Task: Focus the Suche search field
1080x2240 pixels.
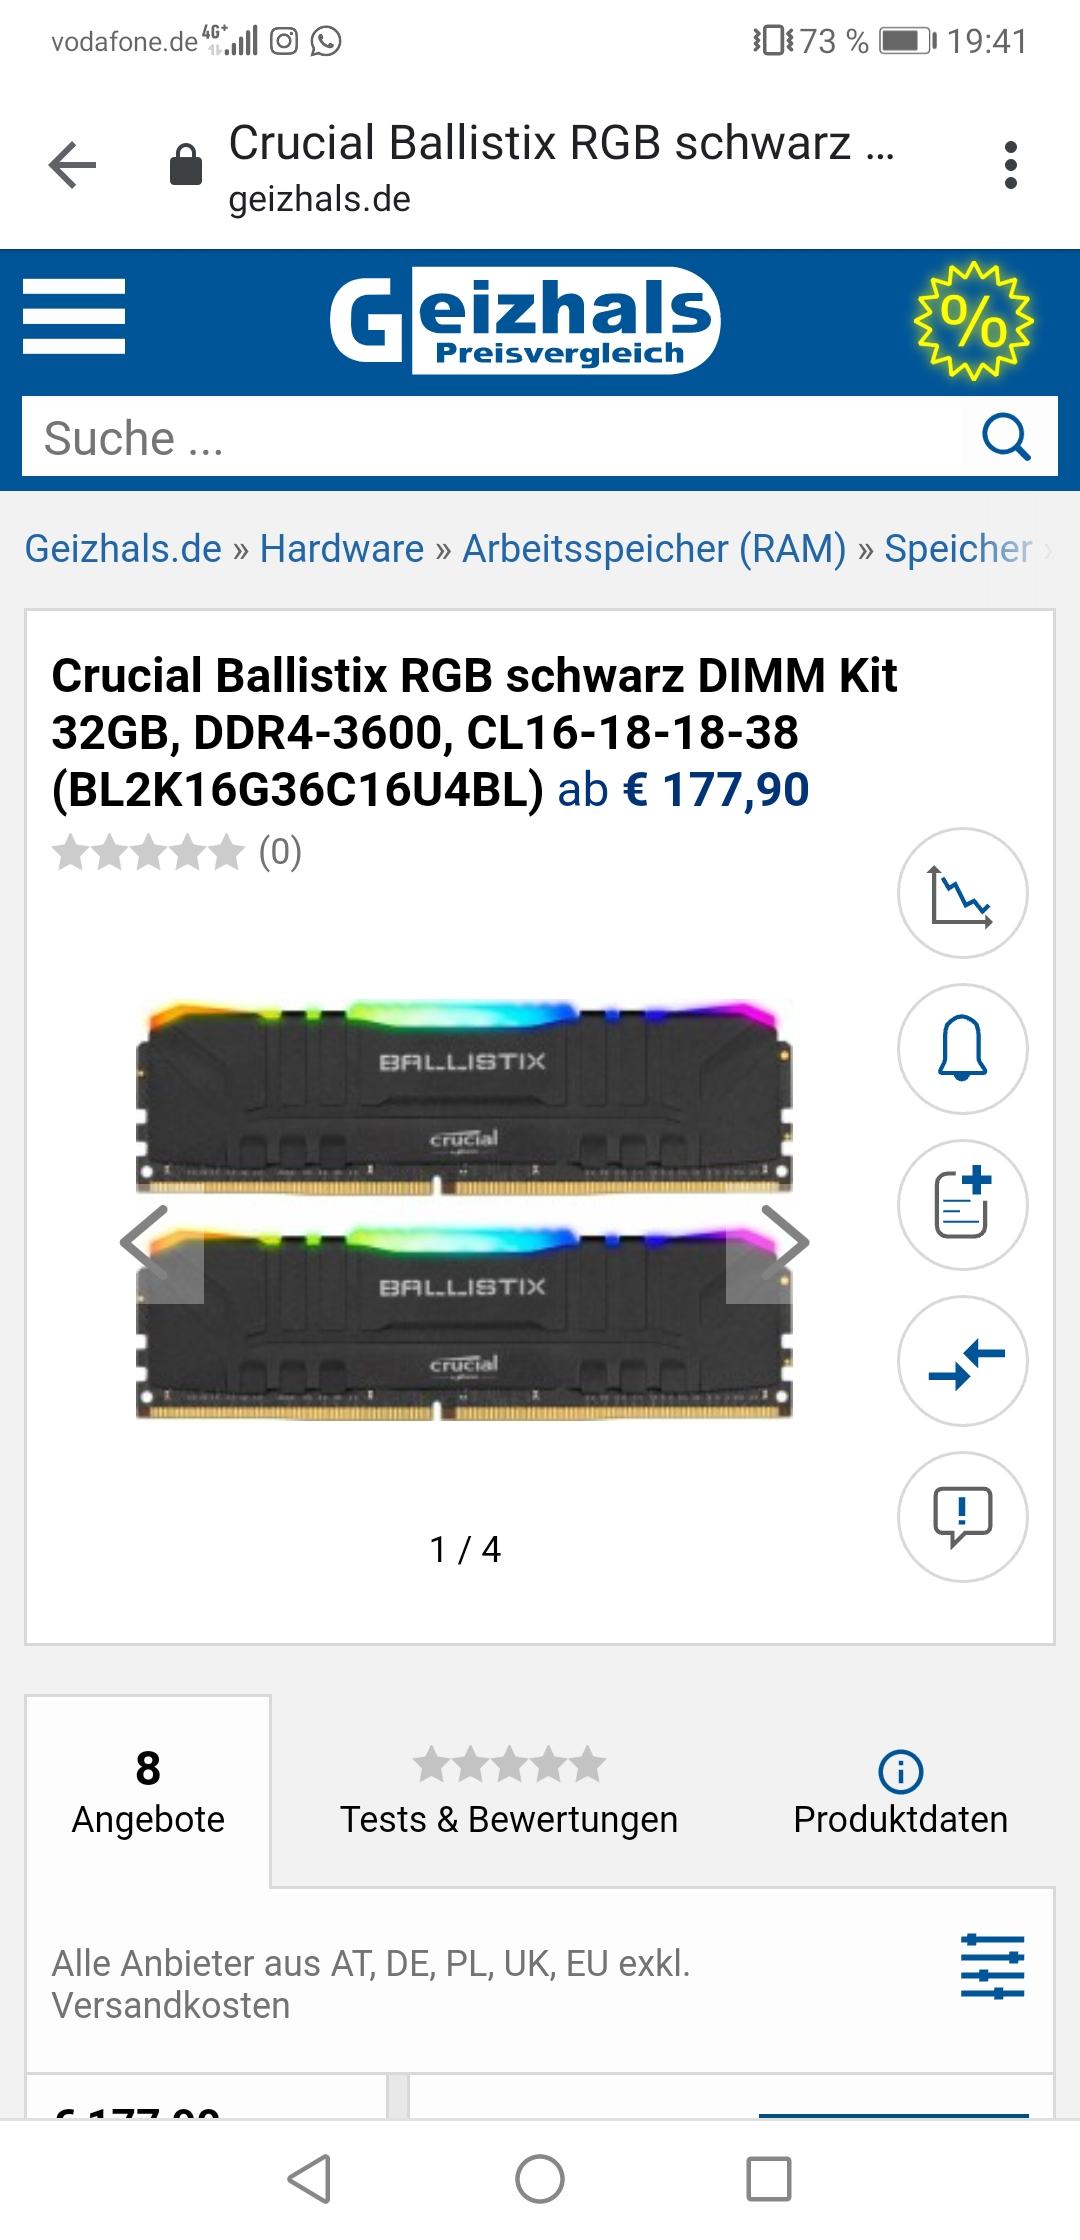Action: [x=492, y=437]
